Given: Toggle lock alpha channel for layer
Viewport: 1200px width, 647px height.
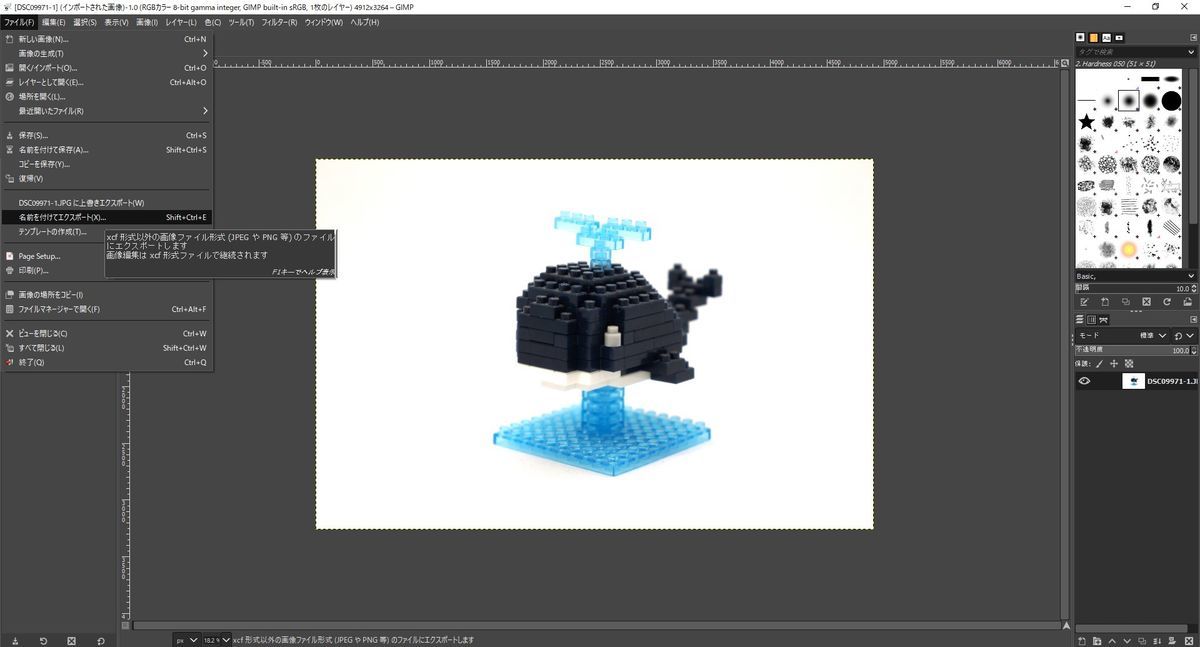Looking at the screenshot, I should click(1129, 364).
